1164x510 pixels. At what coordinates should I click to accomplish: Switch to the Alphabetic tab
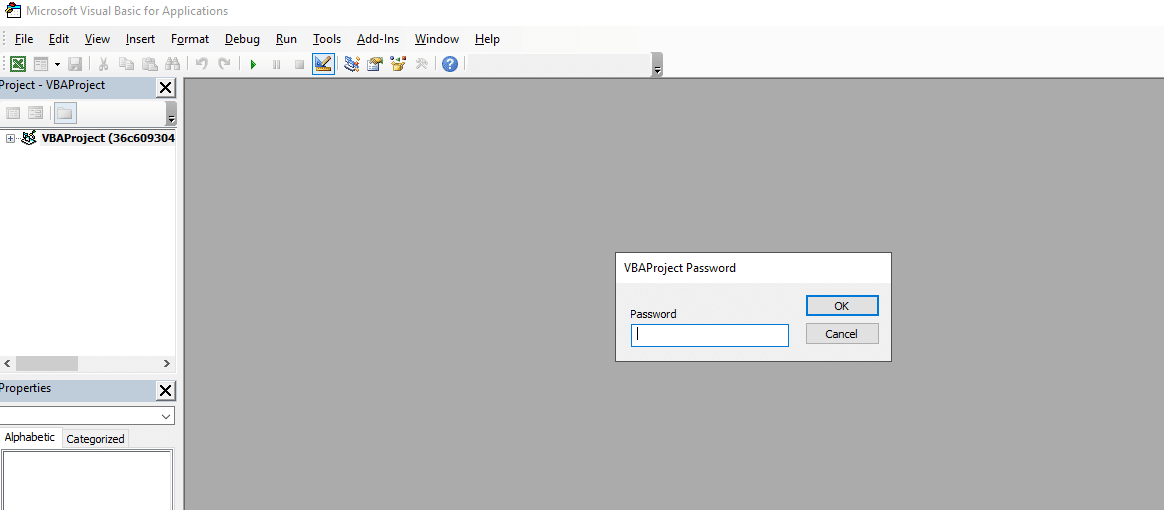[30, 437]
